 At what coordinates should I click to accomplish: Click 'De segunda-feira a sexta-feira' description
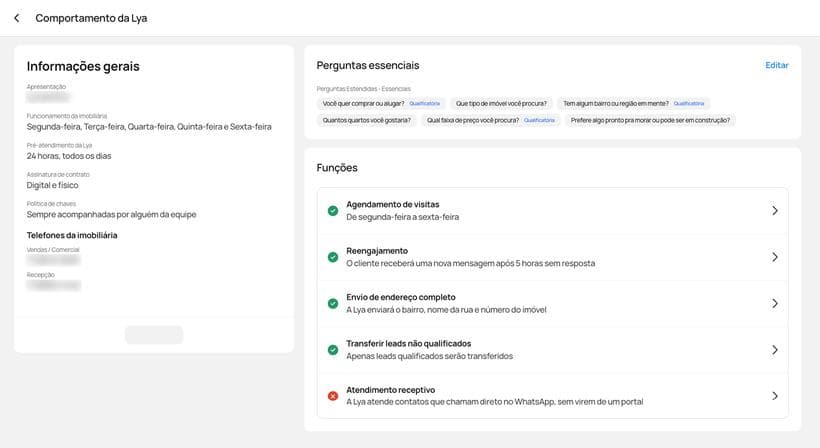tap(403, 217)
